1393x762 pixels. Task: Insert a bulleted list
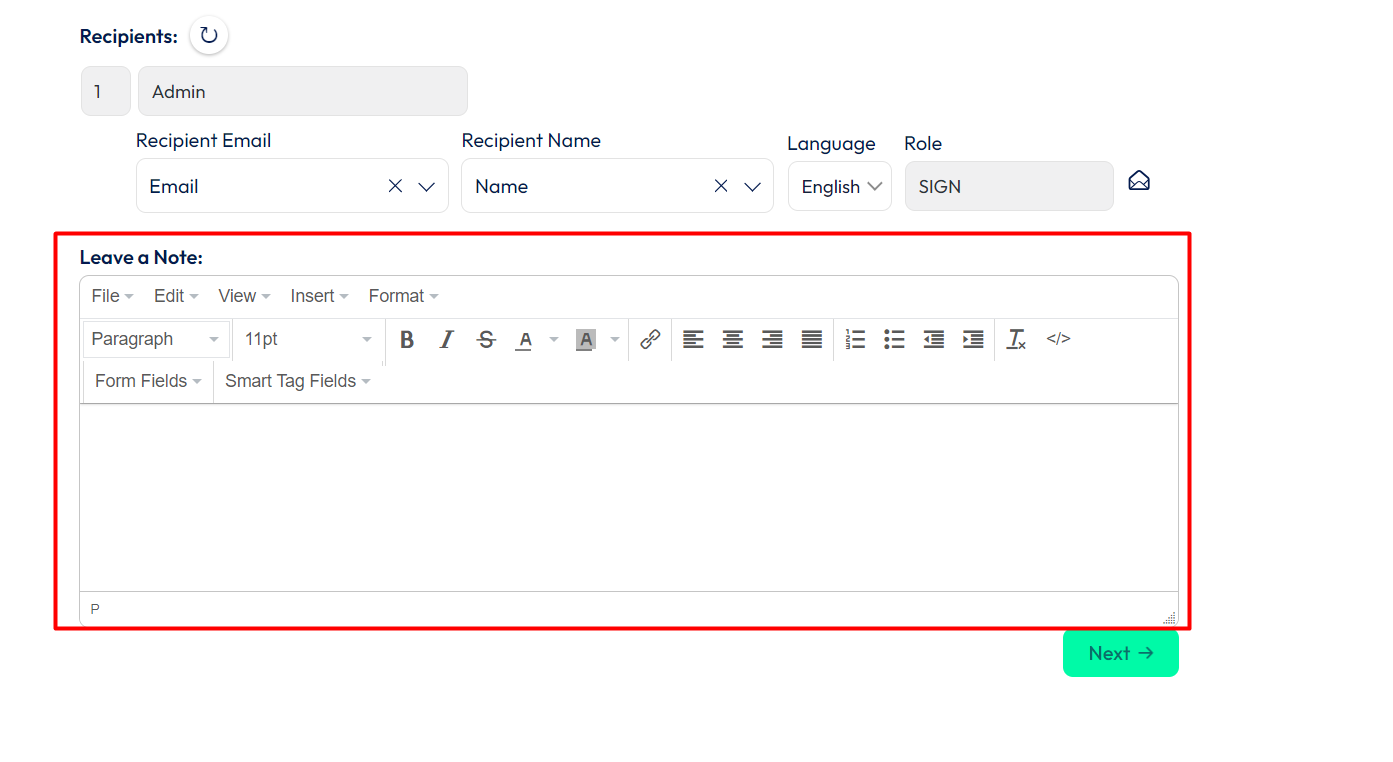click(894, 340)
